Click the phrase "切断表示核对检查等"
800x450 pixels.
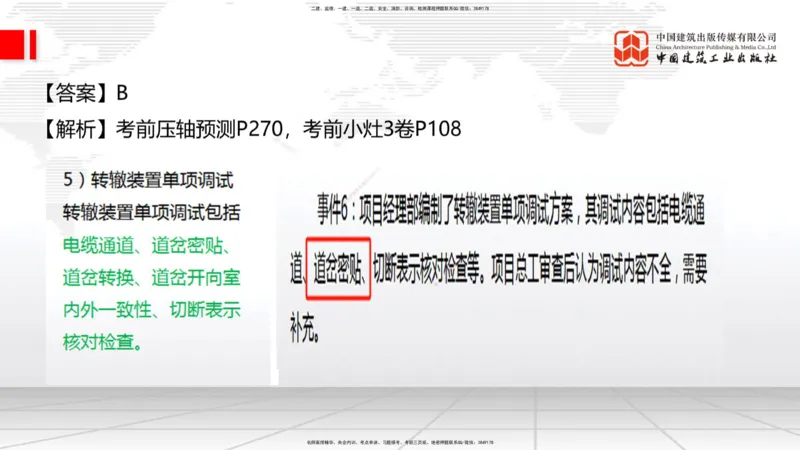point(428,269)
